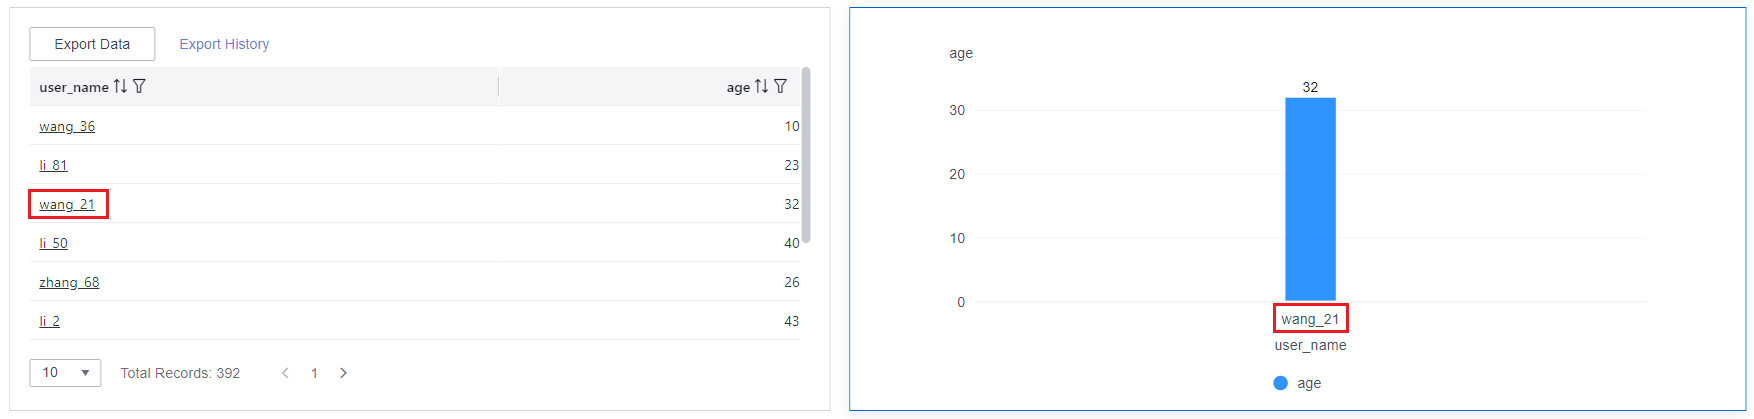Open the wang_36 user link
This screenshot has height=419, width=1754.
[x=67, y=127]
